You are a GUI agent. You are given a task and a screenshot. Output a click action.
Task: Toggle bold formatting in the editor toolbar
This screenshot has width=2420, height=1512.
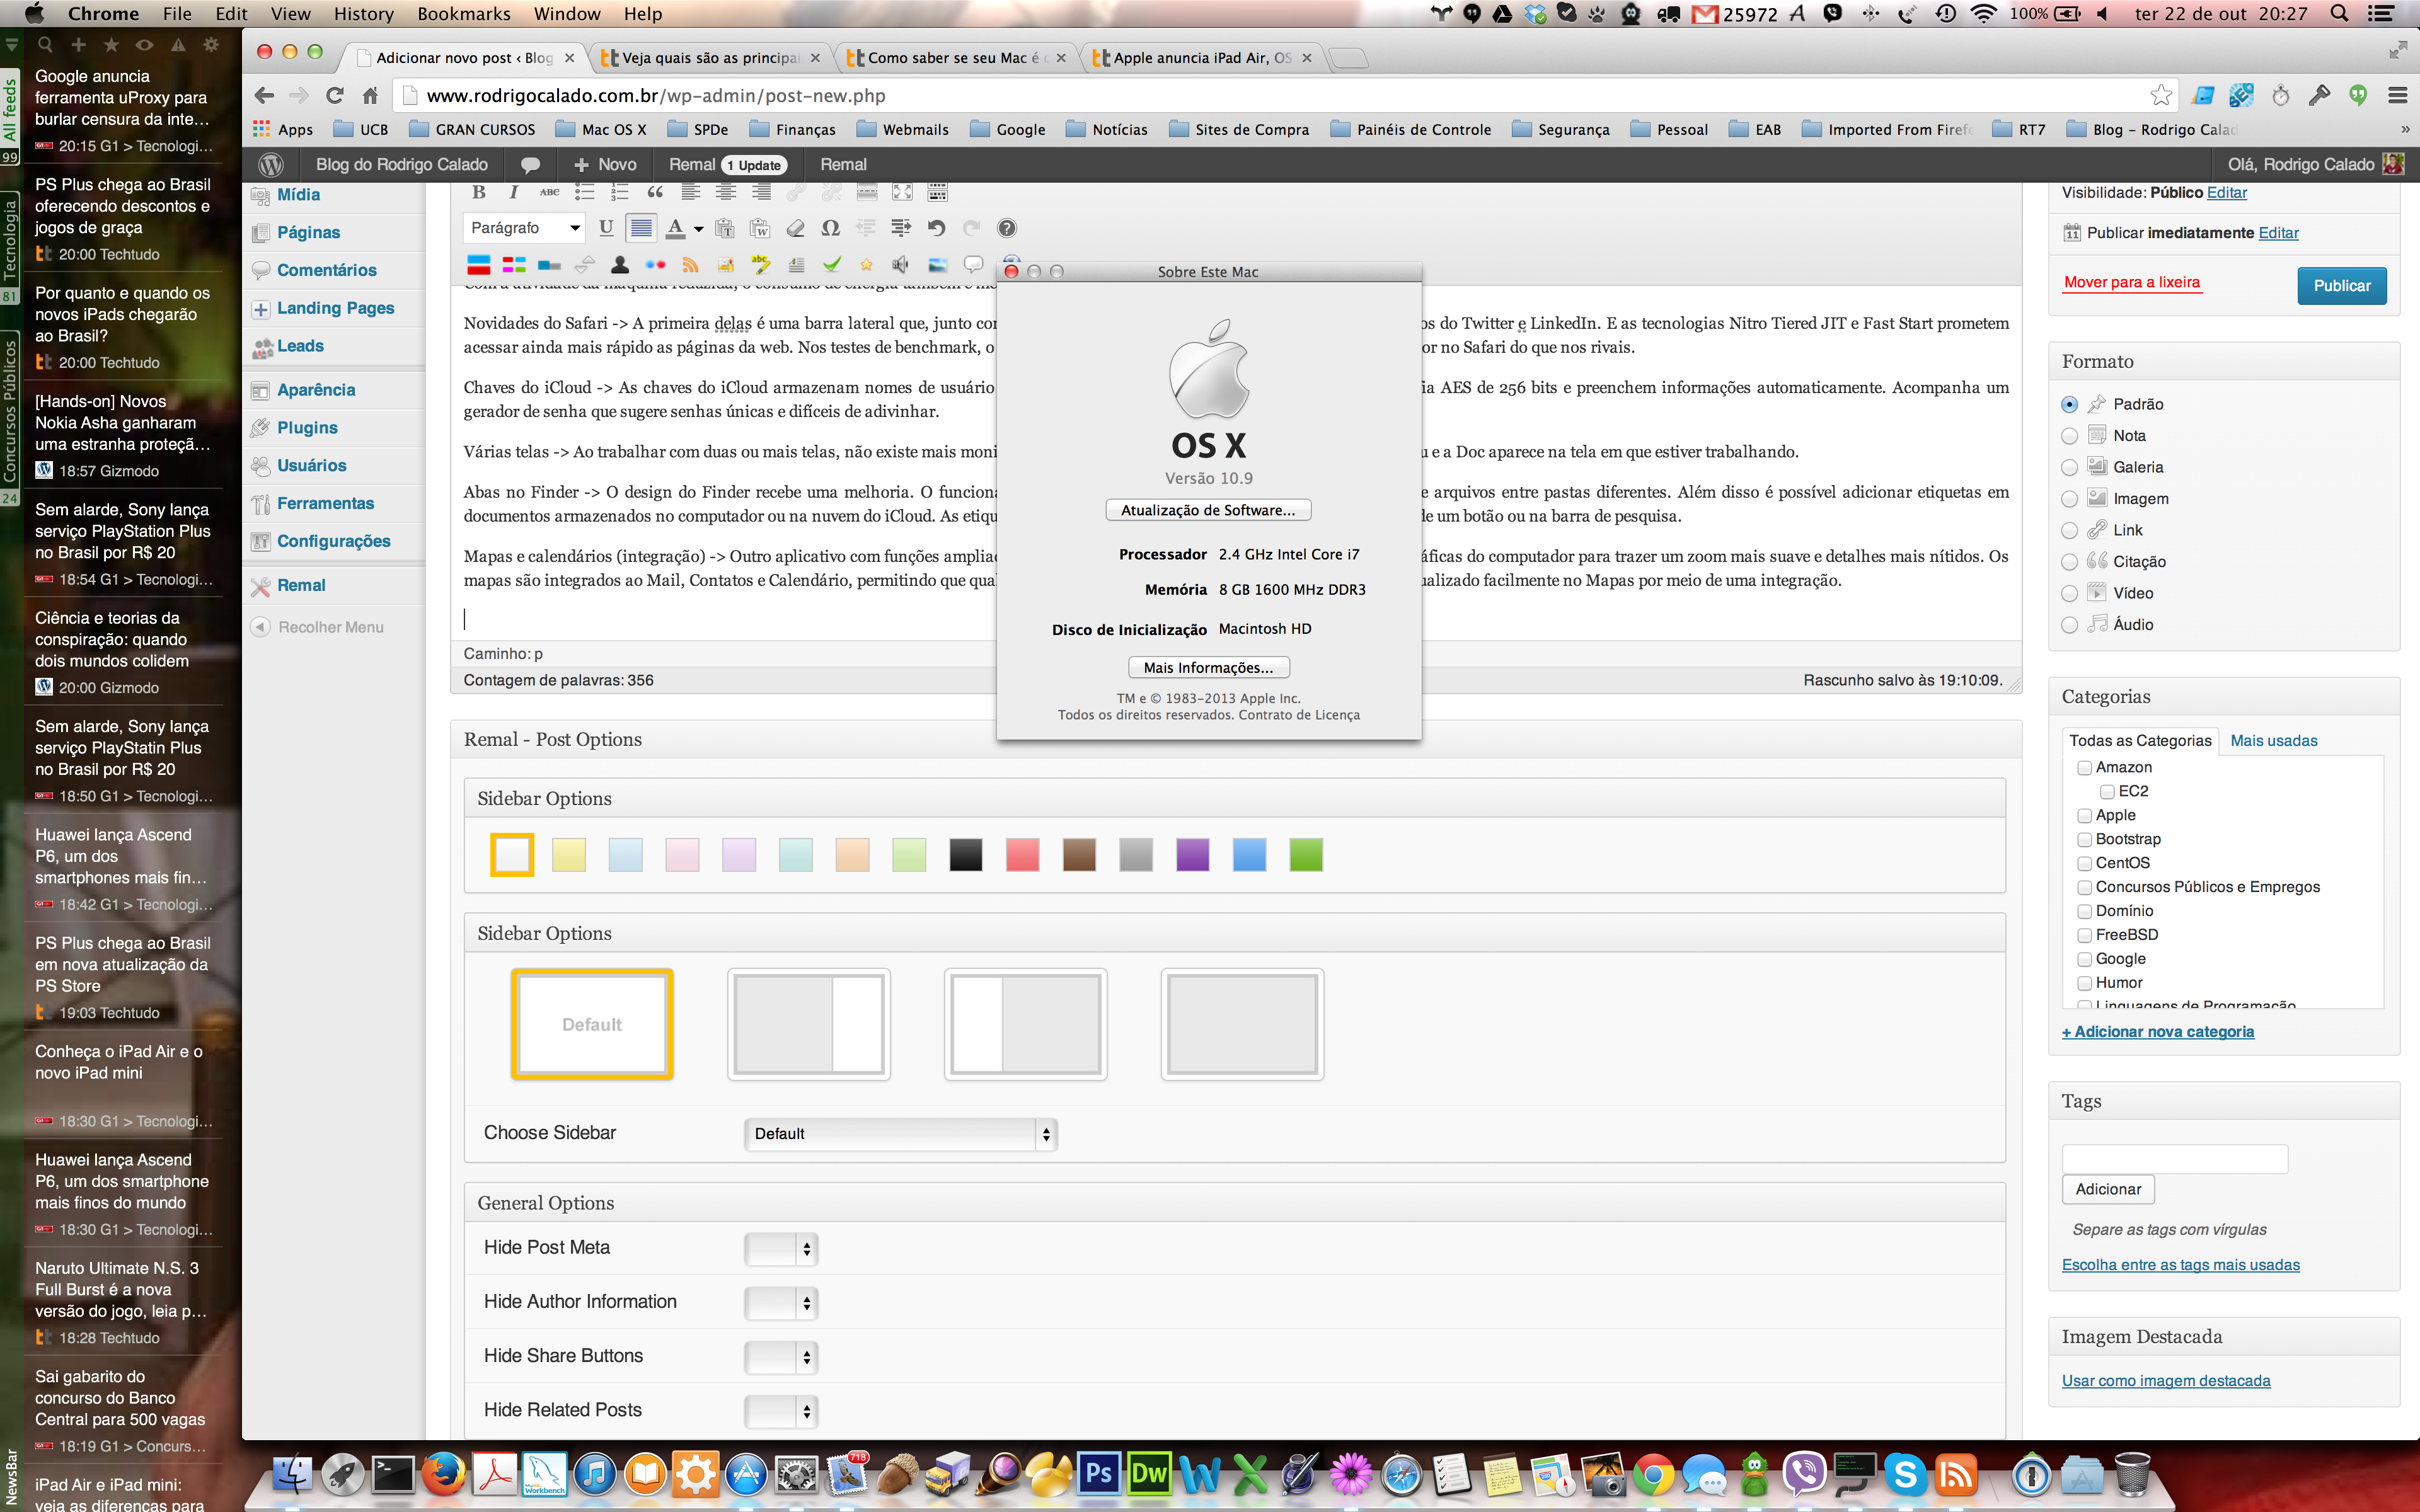(479, 192)
